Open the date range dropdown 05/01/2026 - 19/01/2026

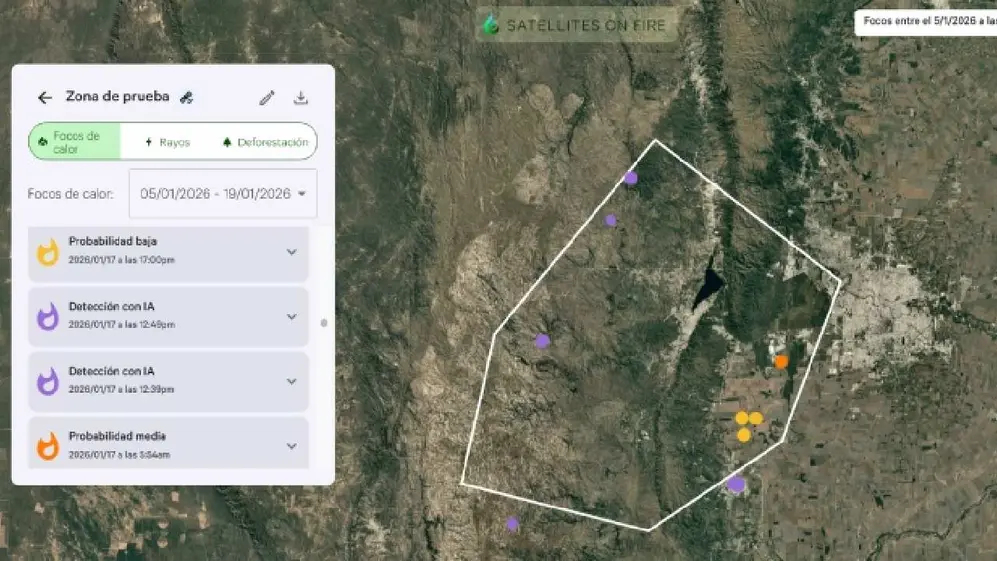click(223, 193)
